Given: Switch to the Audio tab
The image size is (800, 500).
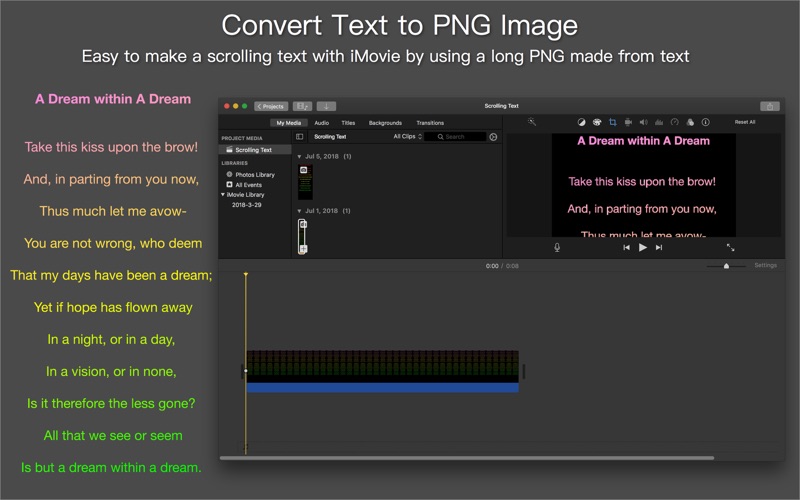Looking at the screenshot, I should tap(321, 122).
